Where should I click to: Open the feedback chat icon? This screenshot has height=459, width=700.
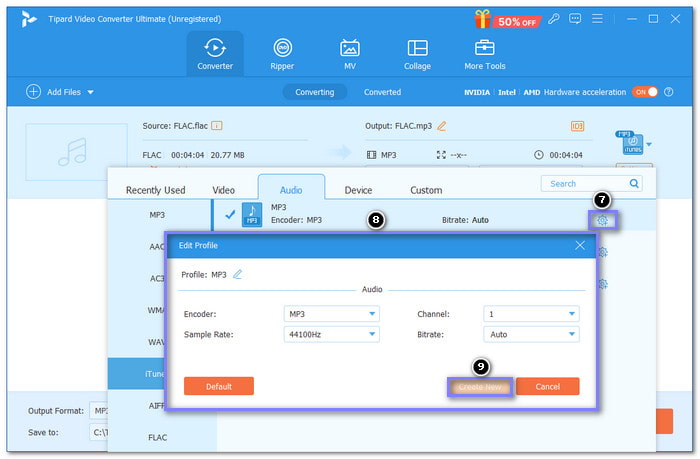click(575, 19)
